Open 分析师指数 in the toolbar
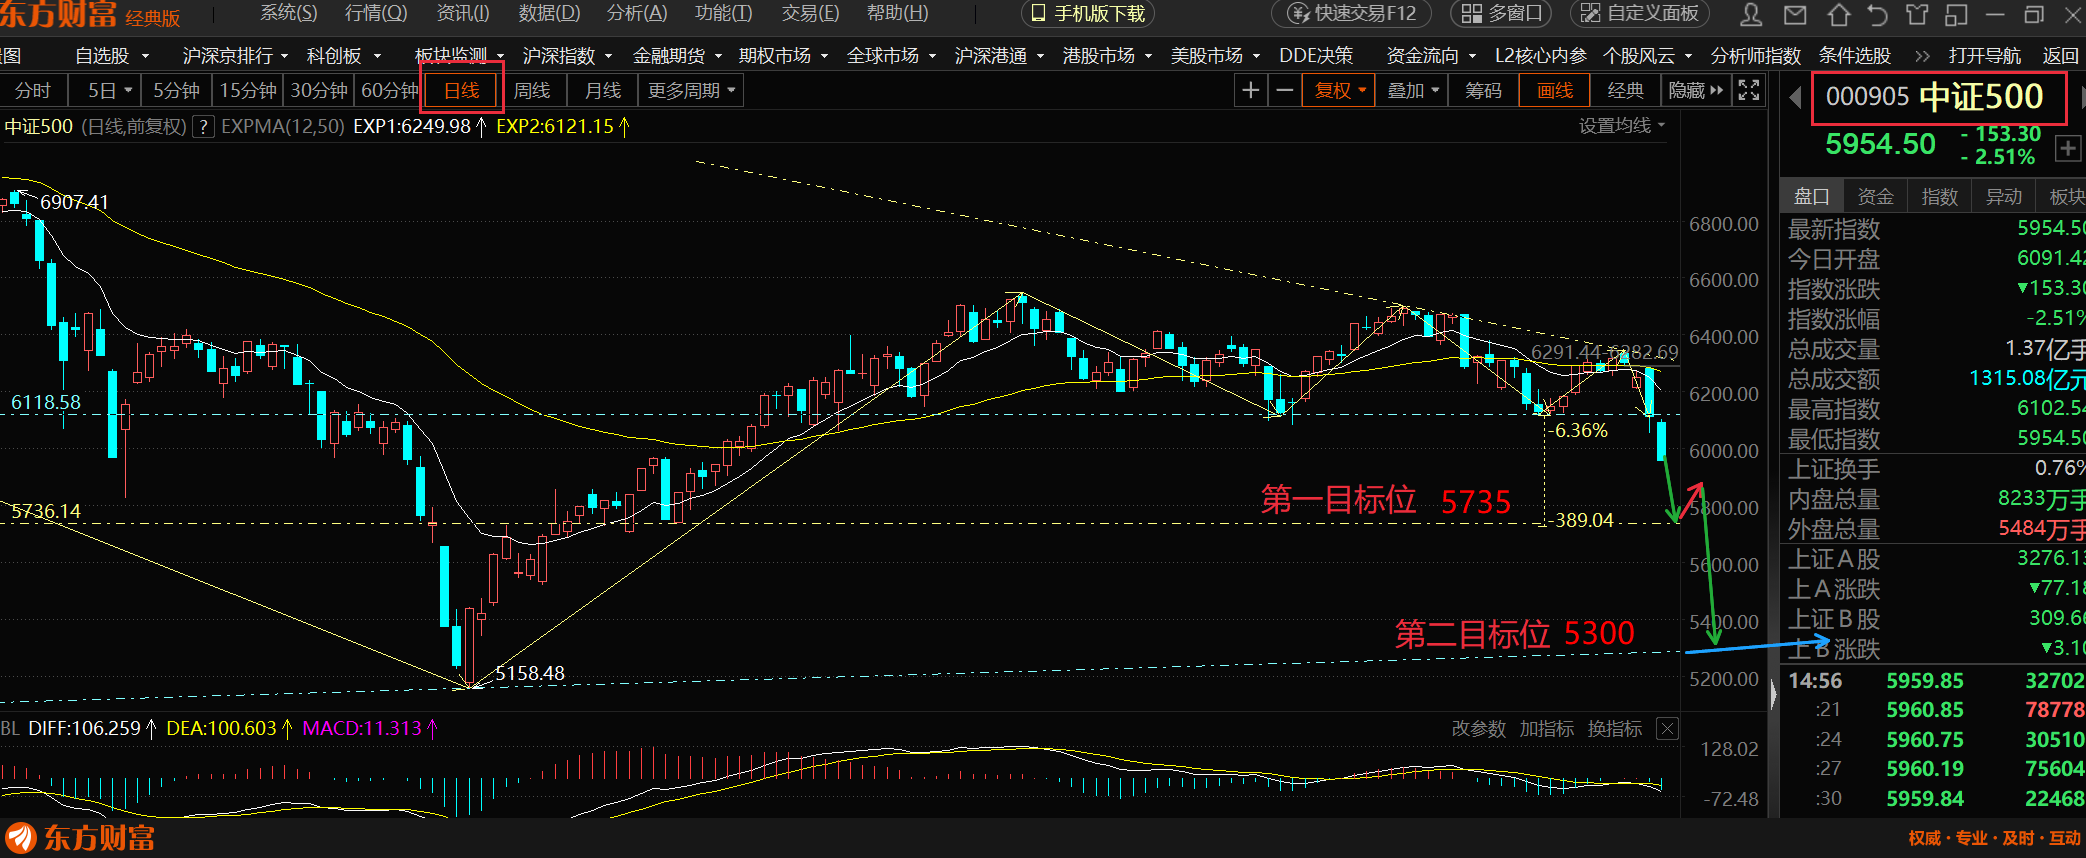 tap(1756, 56)
